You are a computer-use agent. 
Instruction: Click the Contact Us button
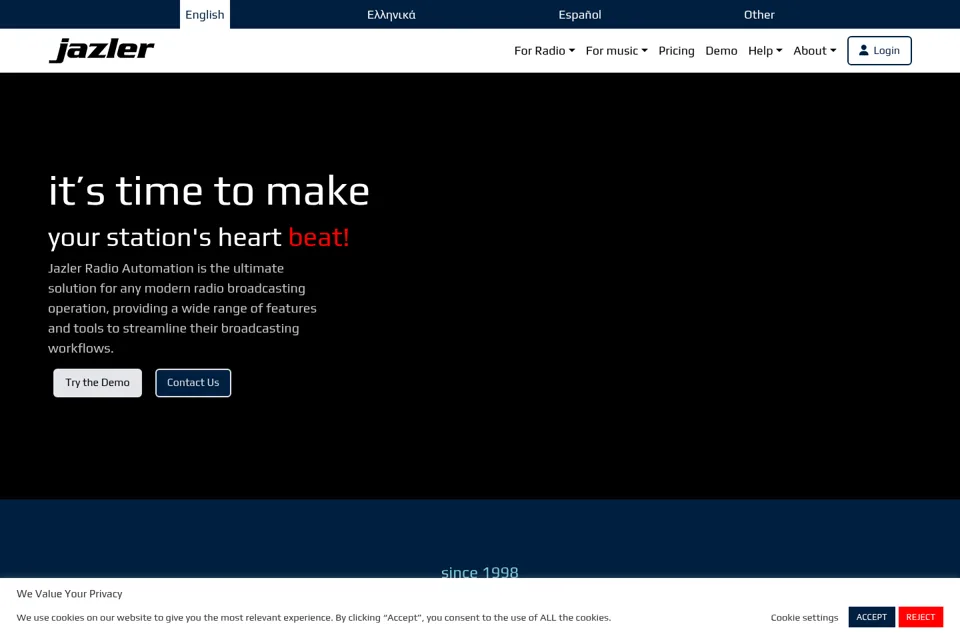(x=193, y=383)
